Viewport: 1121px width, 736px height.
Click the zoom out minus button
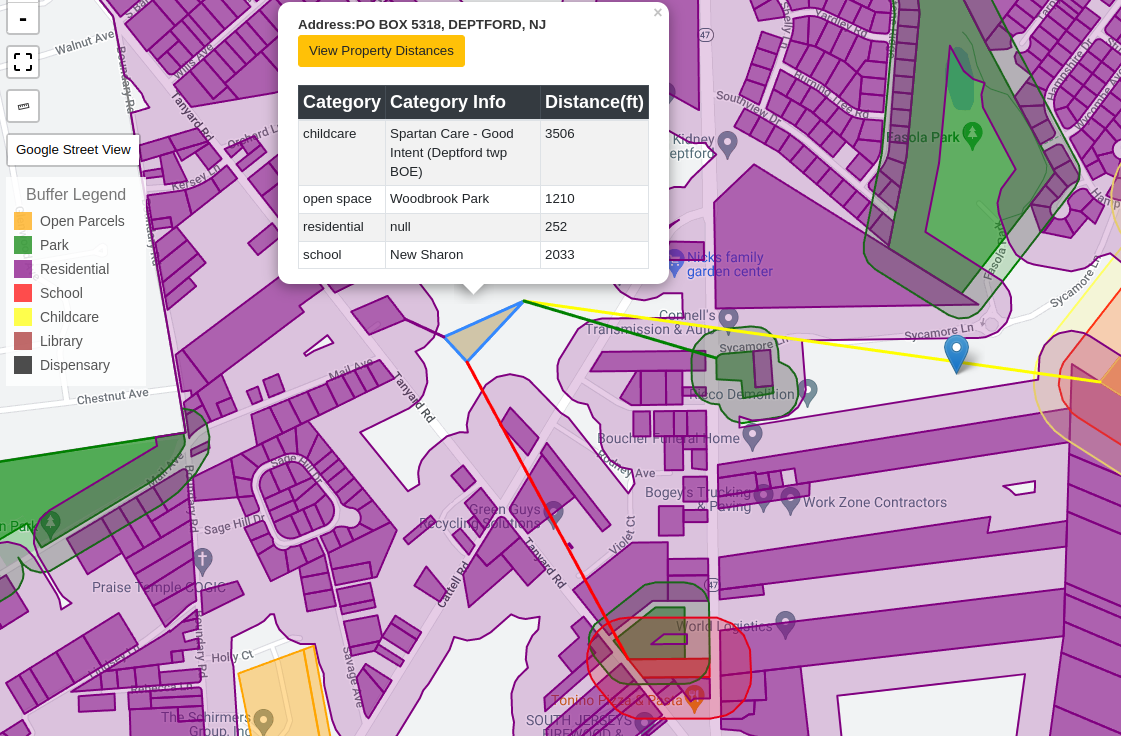23,18
